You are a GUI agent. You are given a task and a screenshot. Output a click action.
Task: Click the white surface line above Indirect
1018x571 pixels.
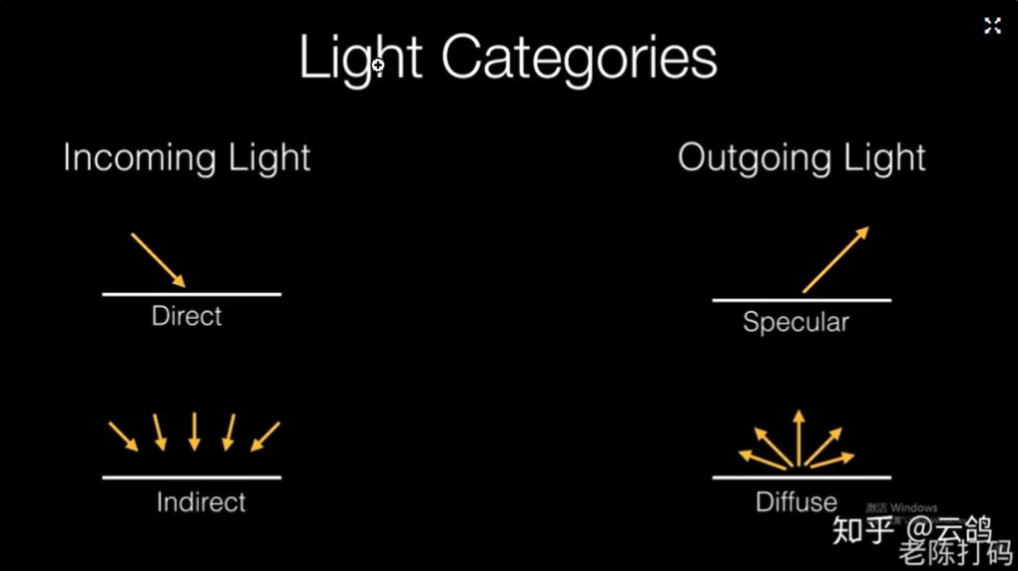pyautogui.click(x=192, y=477)
